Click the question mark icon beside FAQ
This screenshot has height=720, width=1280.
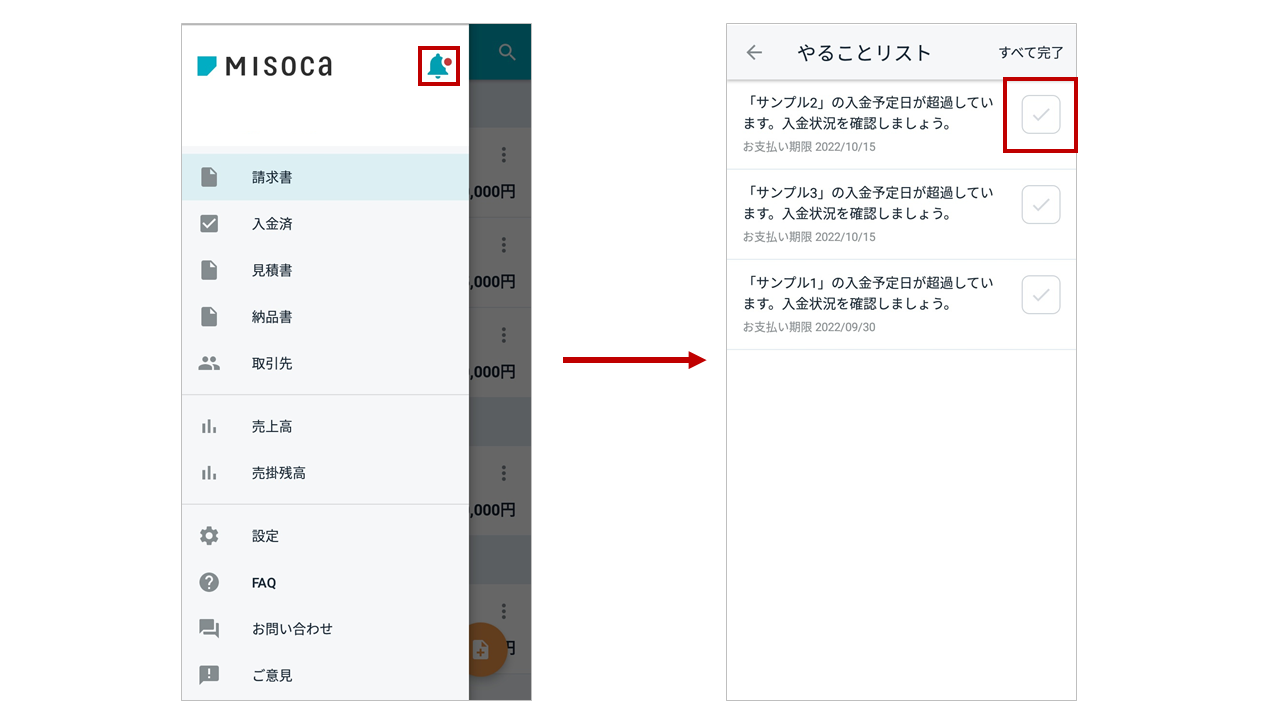pyautogui.click(x=209, y=582)
